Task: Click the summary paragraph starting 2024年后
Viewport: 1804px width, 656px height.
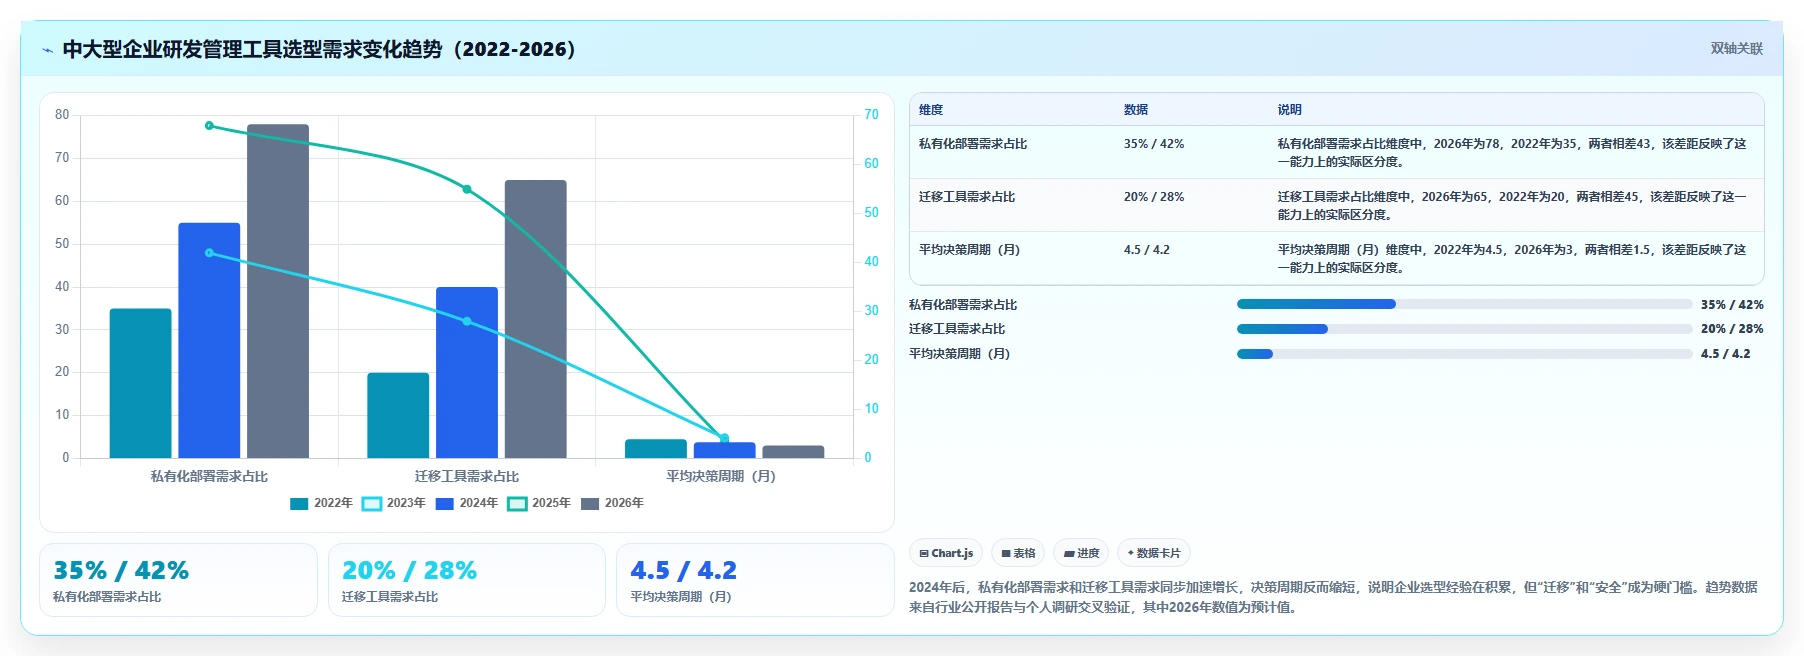Action: click(1333, 597)
